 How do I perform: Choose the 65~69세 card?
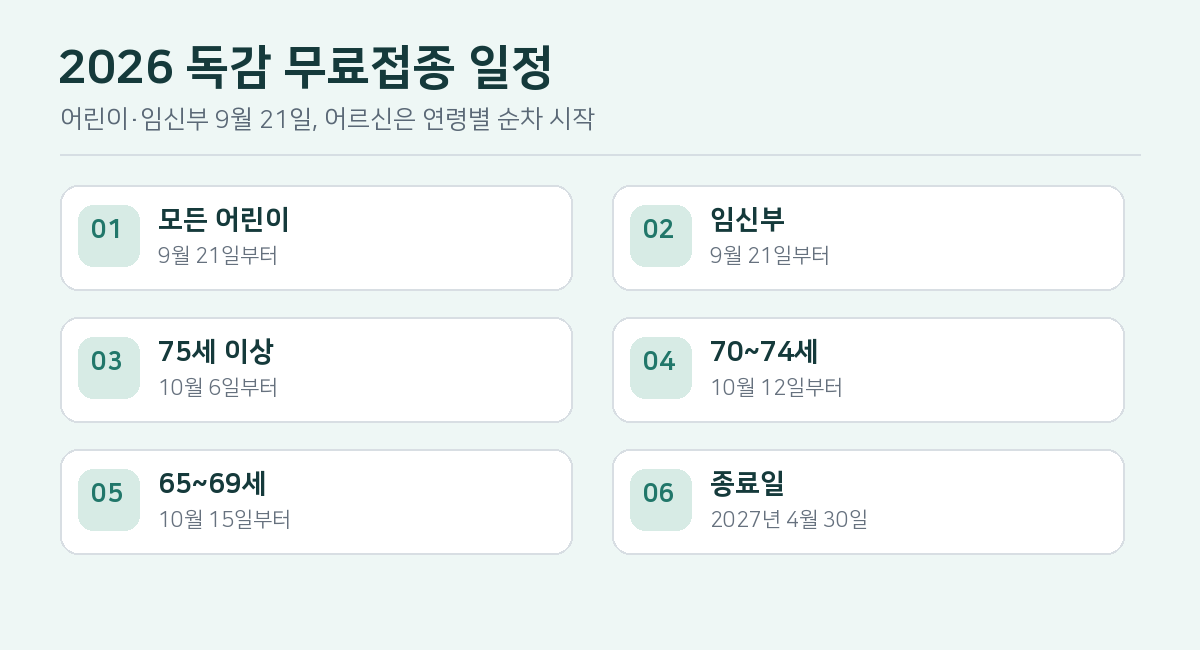click(x=316, y=502)
